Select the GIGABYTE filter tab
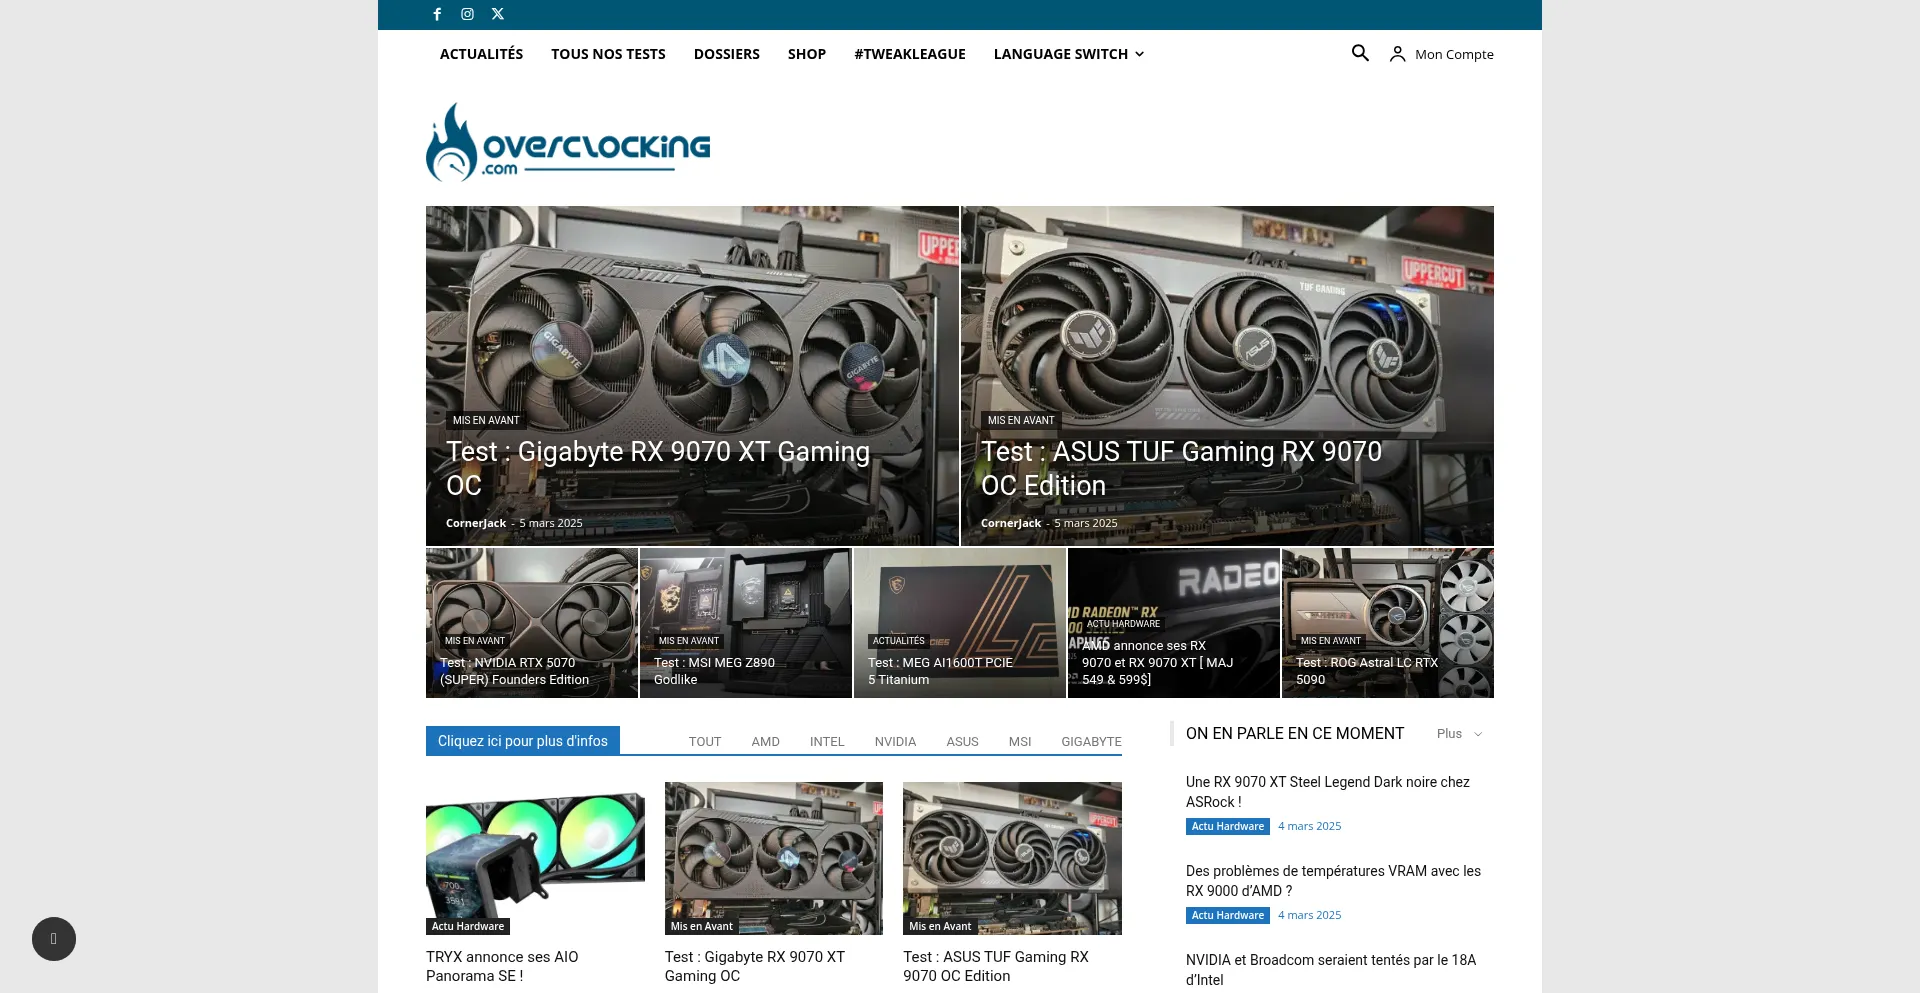1920x993 pixels. click(x=1091, y=742)
